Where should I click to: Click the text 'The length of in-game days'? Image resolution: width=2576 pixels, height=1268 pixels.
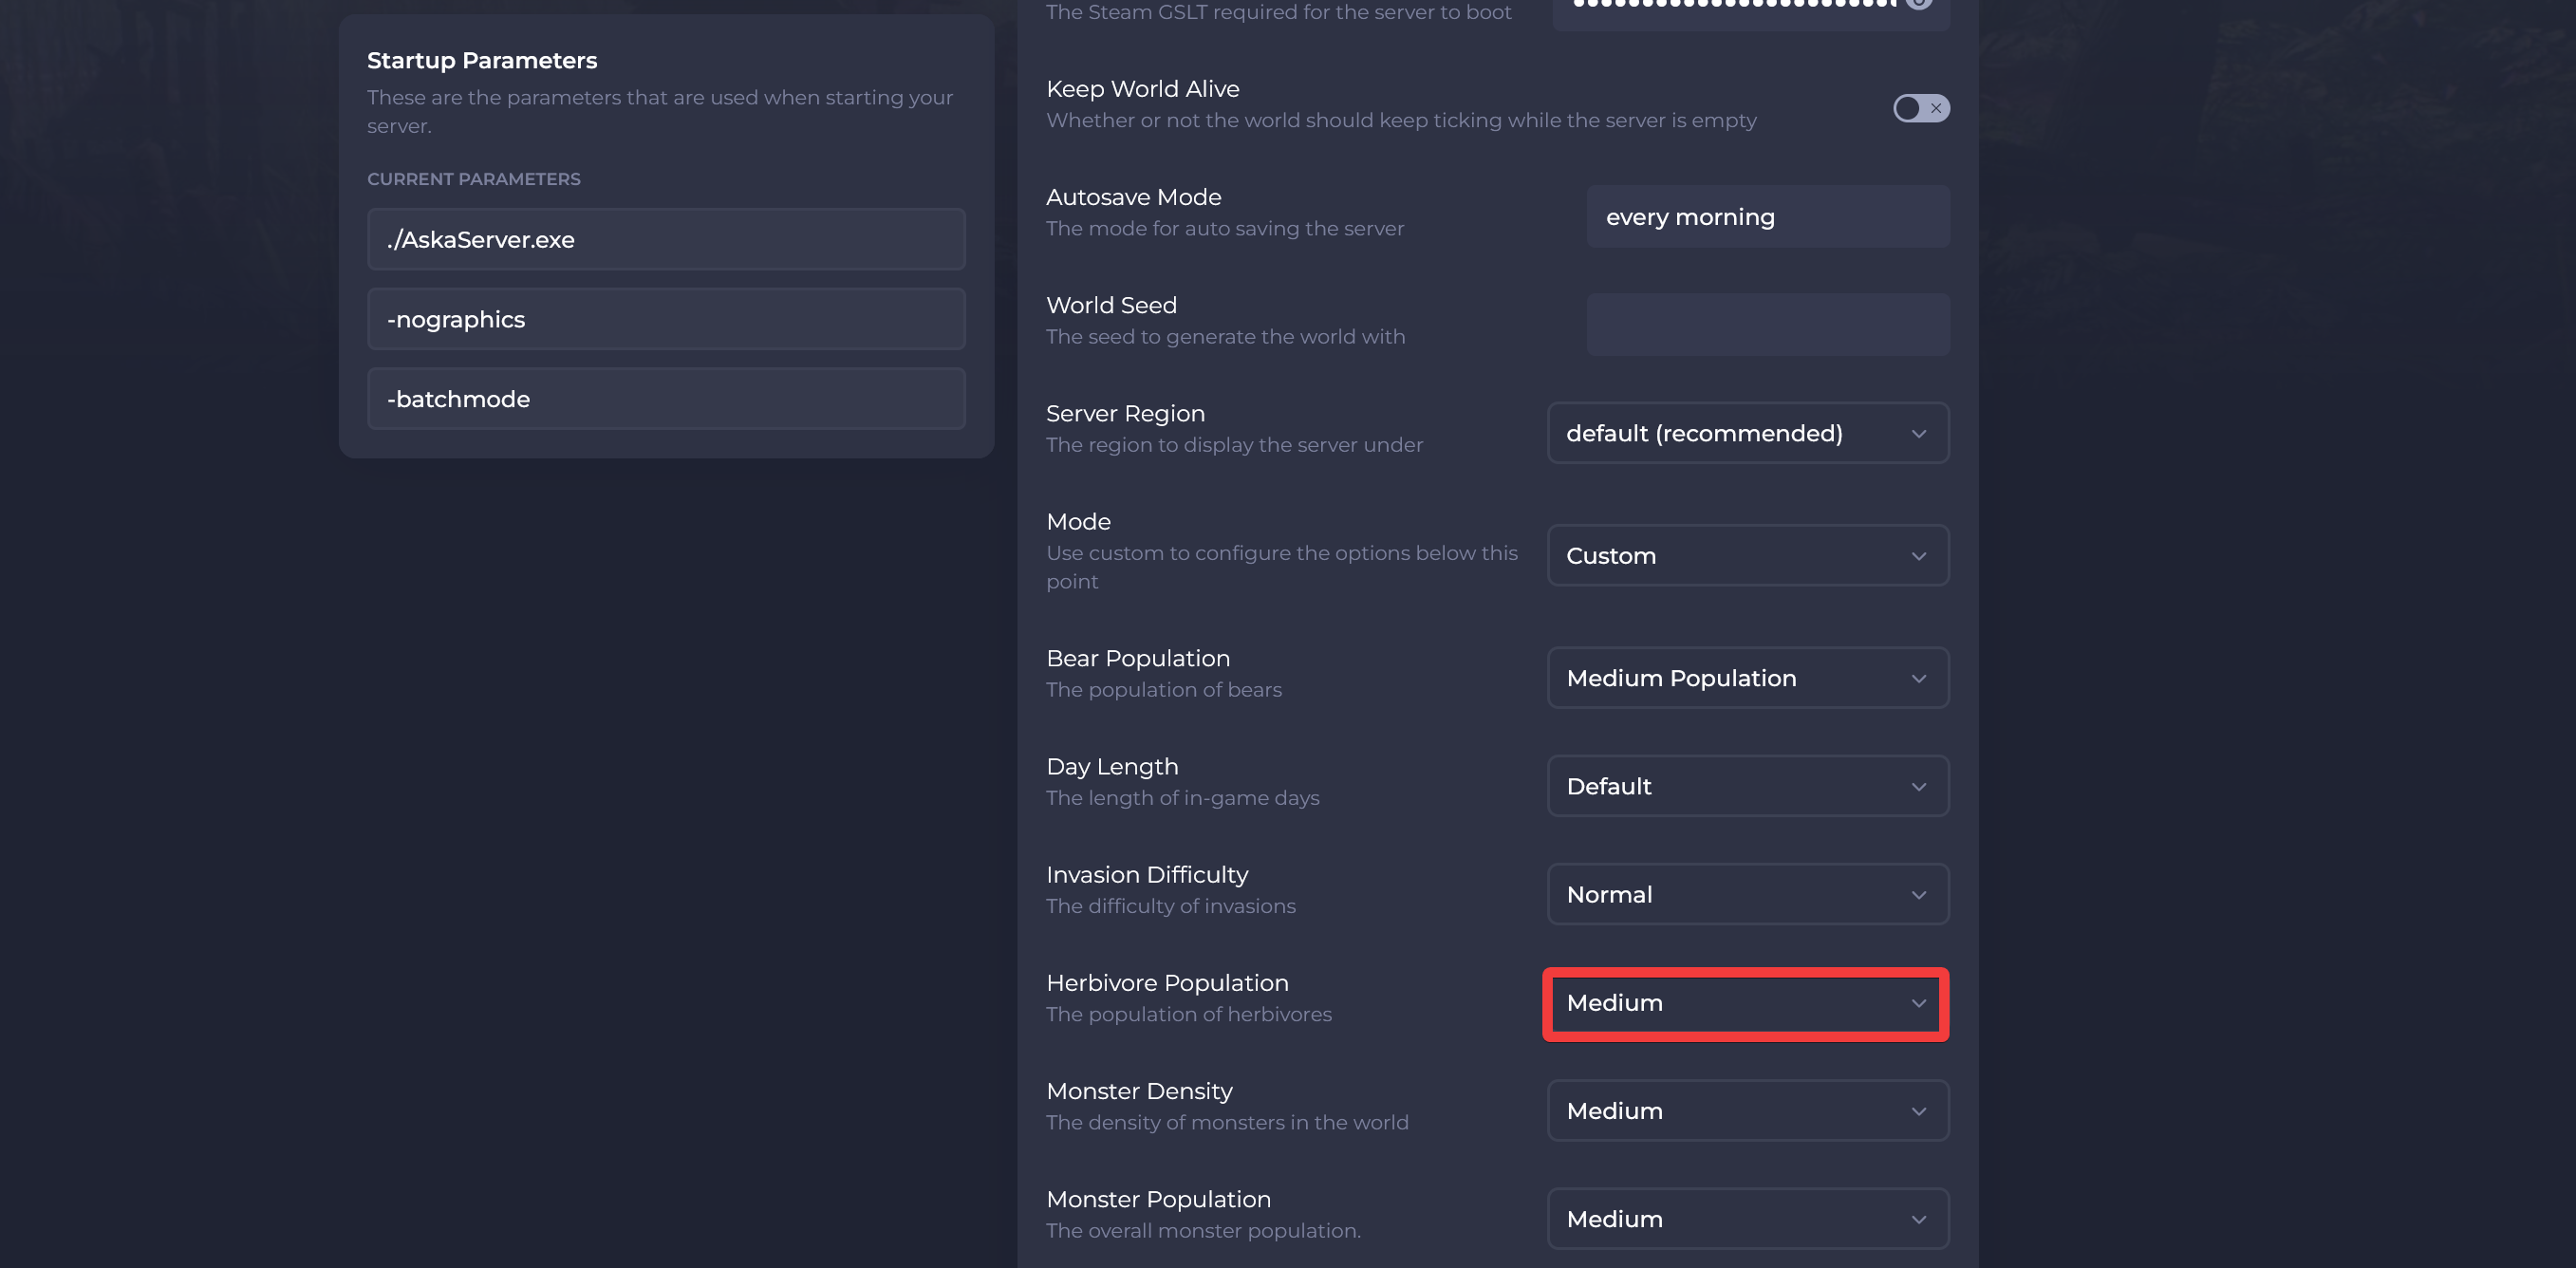pyautogui.click(x=1183, y=798)
